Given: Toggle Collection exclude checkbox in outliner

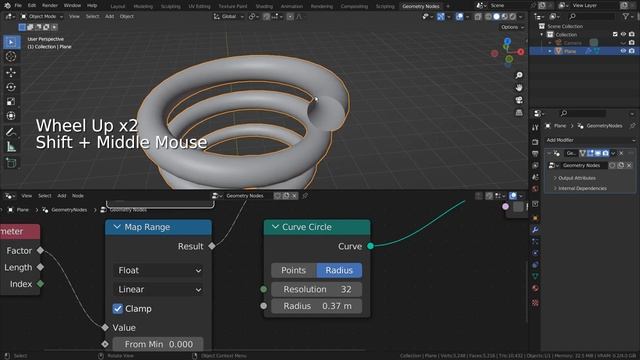Looking at the screenshot, I should click(615, 35).
